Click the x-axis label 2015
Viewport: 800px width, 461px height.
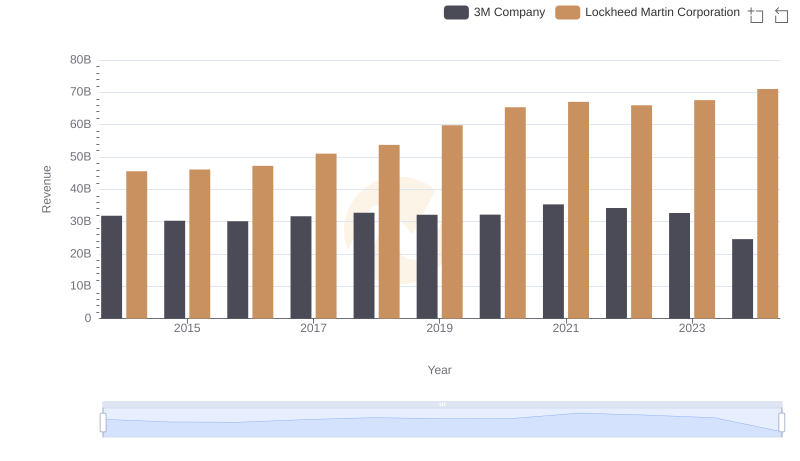click(x=187, y=328)
